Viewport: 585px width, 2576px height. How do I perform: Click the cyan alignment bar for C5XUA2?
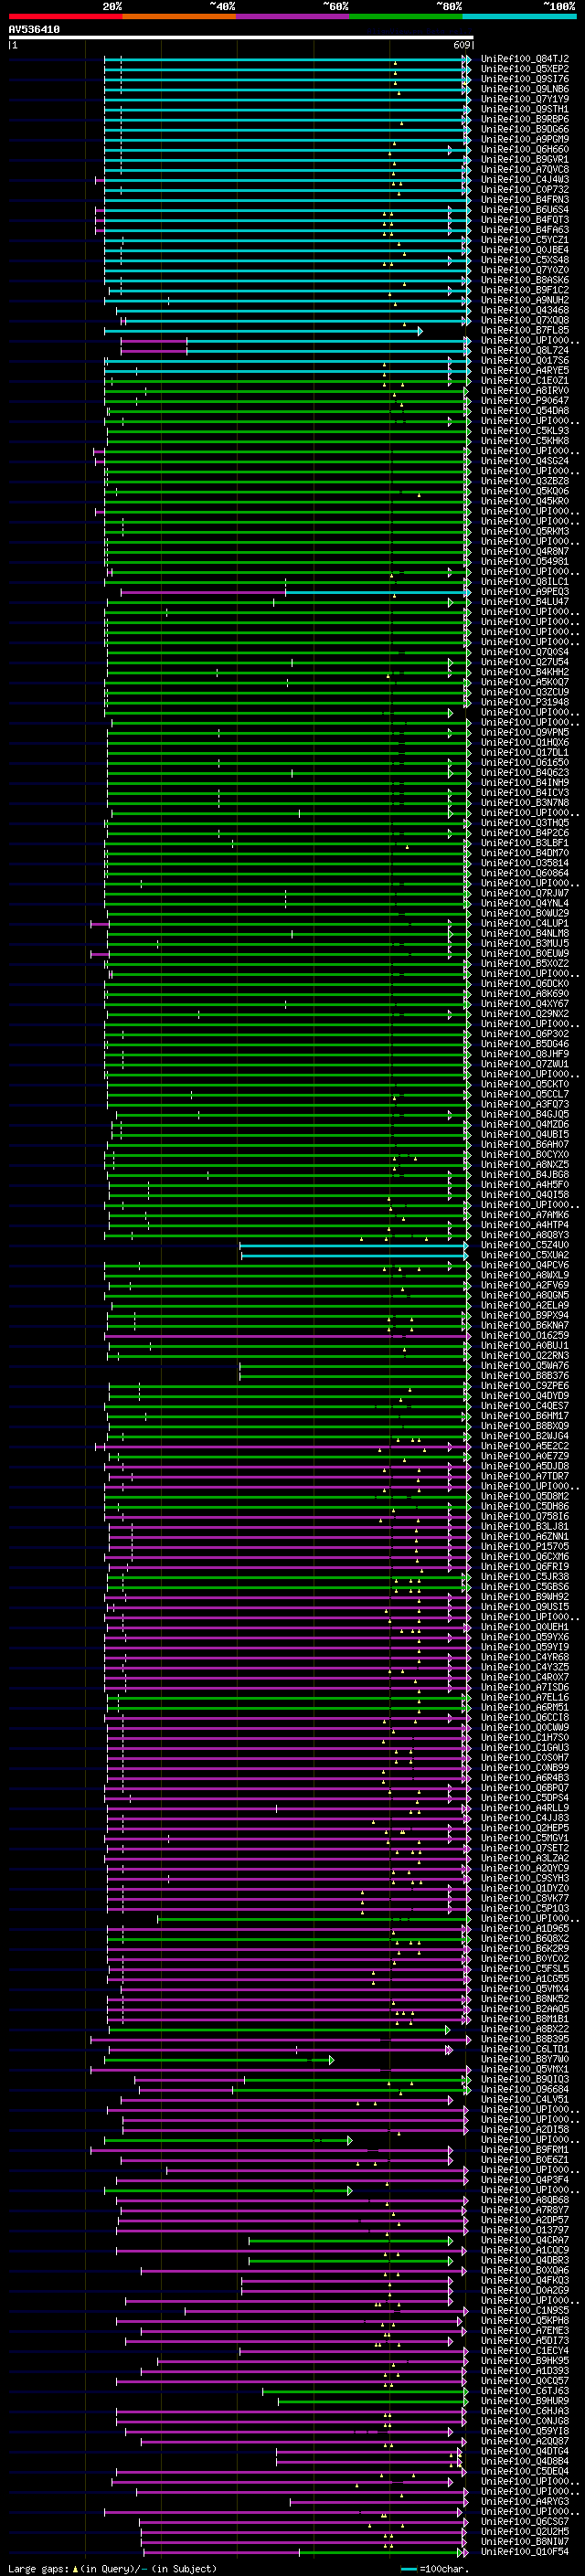(x=355, y=1256)
